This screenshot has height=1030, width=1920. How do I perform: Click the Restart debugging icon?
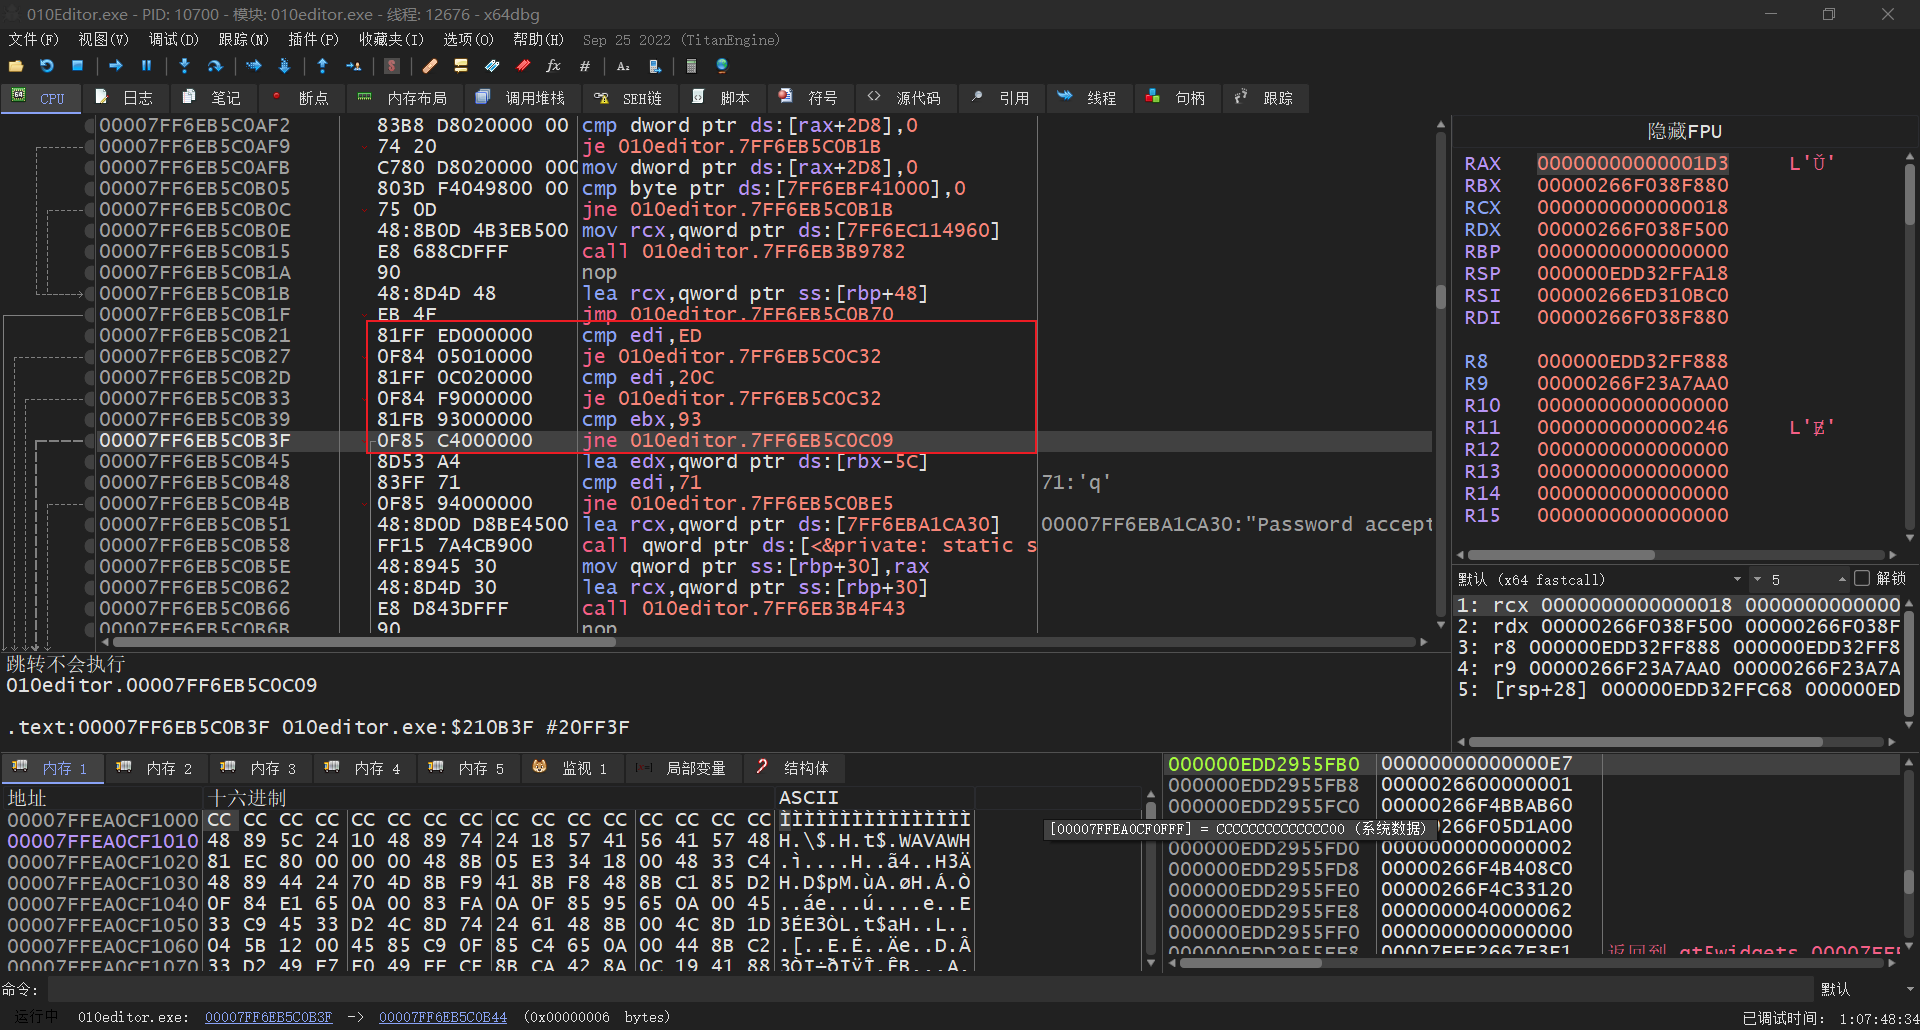point(47,66)
